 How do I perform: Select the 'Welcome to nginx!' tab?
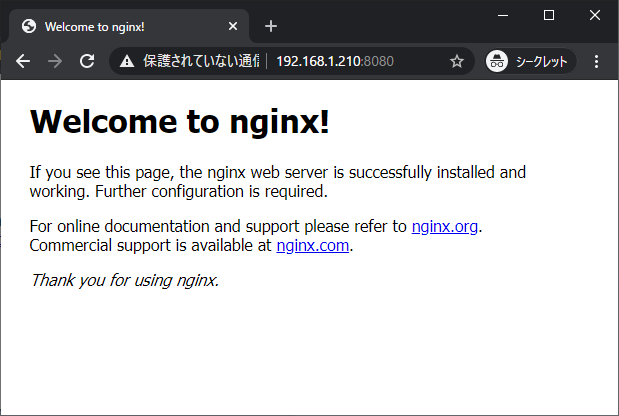pyautogui.click(x=129, y=26)
